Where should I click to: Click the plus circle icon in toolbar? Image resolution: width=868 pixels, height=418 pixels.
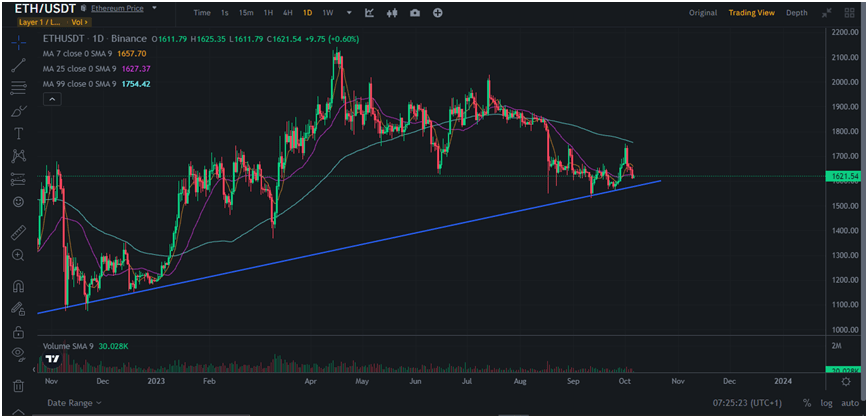click(437, 13)
